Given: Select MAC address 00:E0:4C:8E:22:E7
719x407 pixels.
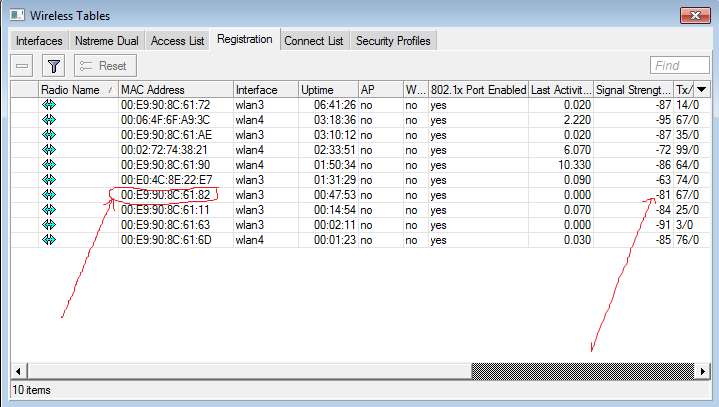Looking at the screenshot, I should point(167,180).
